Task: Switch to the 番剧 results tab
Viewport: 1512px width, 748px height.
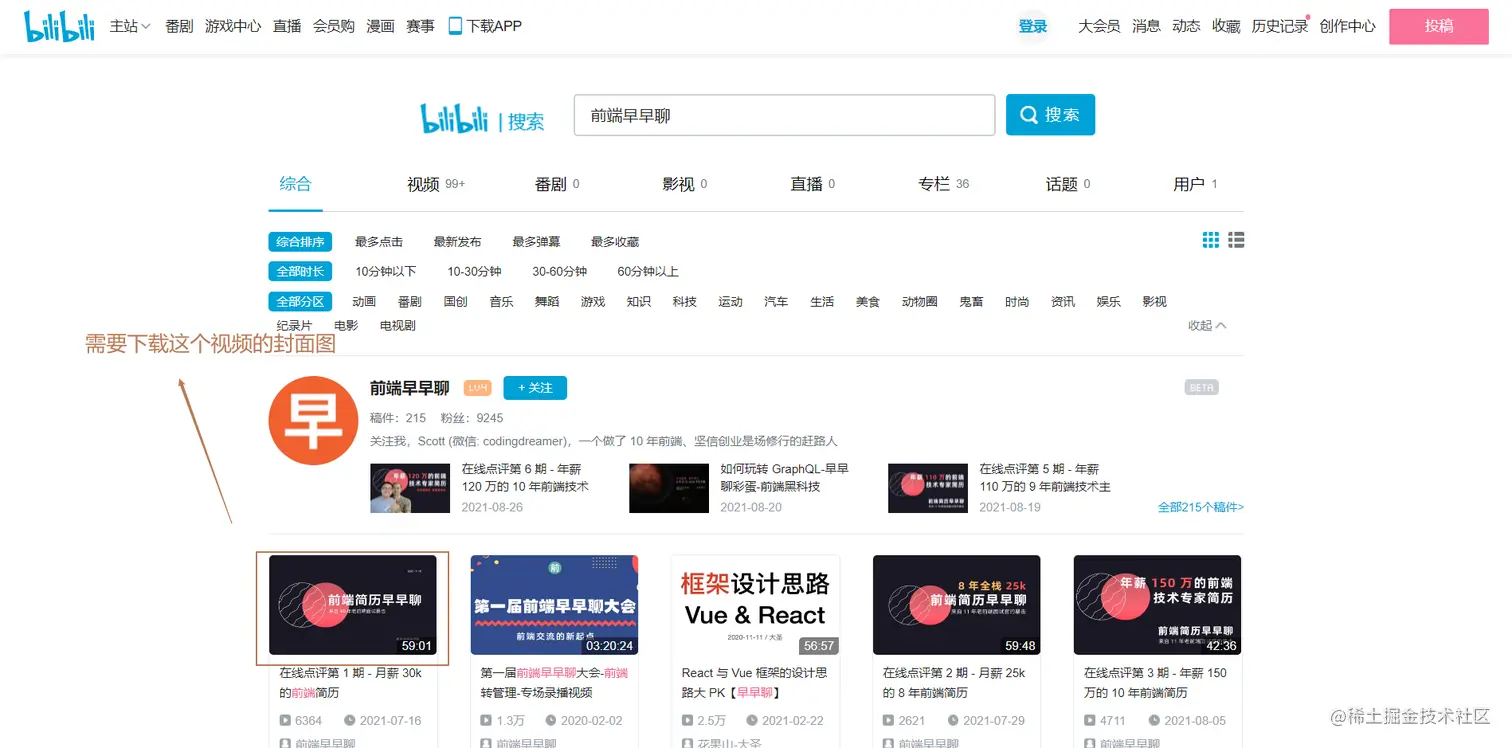Action: coord(557,184)
